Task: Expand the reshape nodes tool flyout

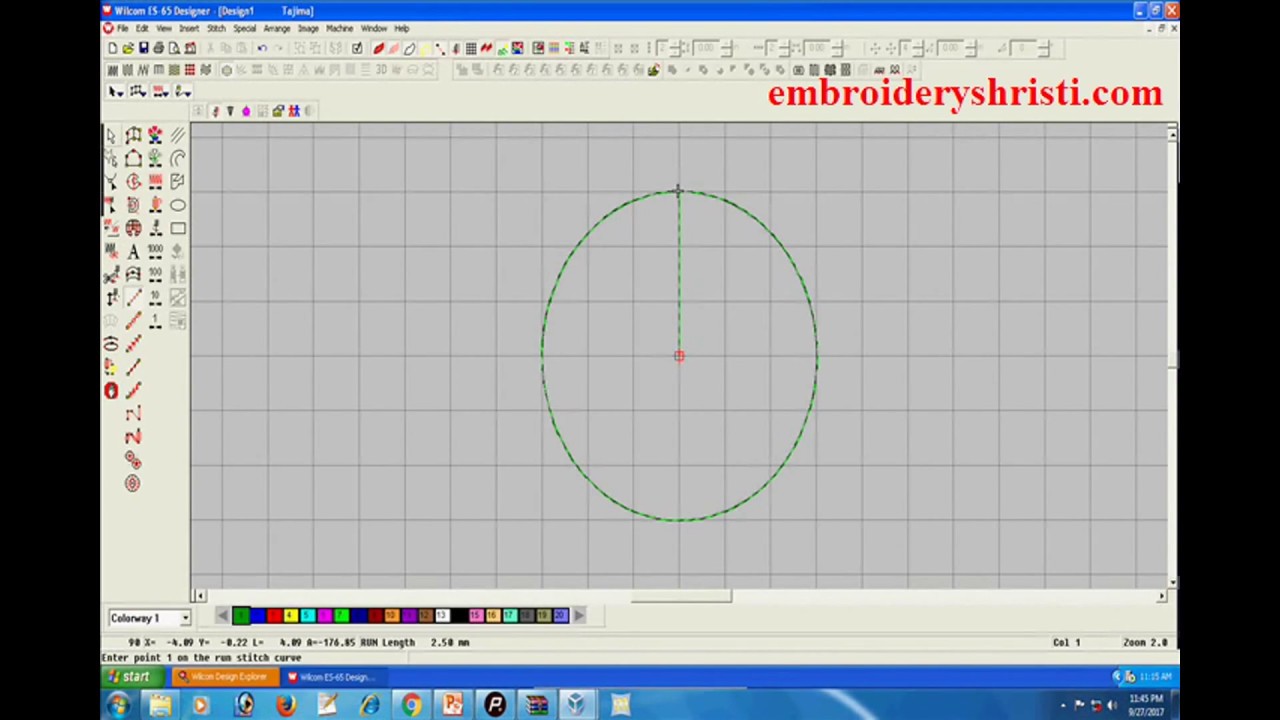Action: click(138, 91)
